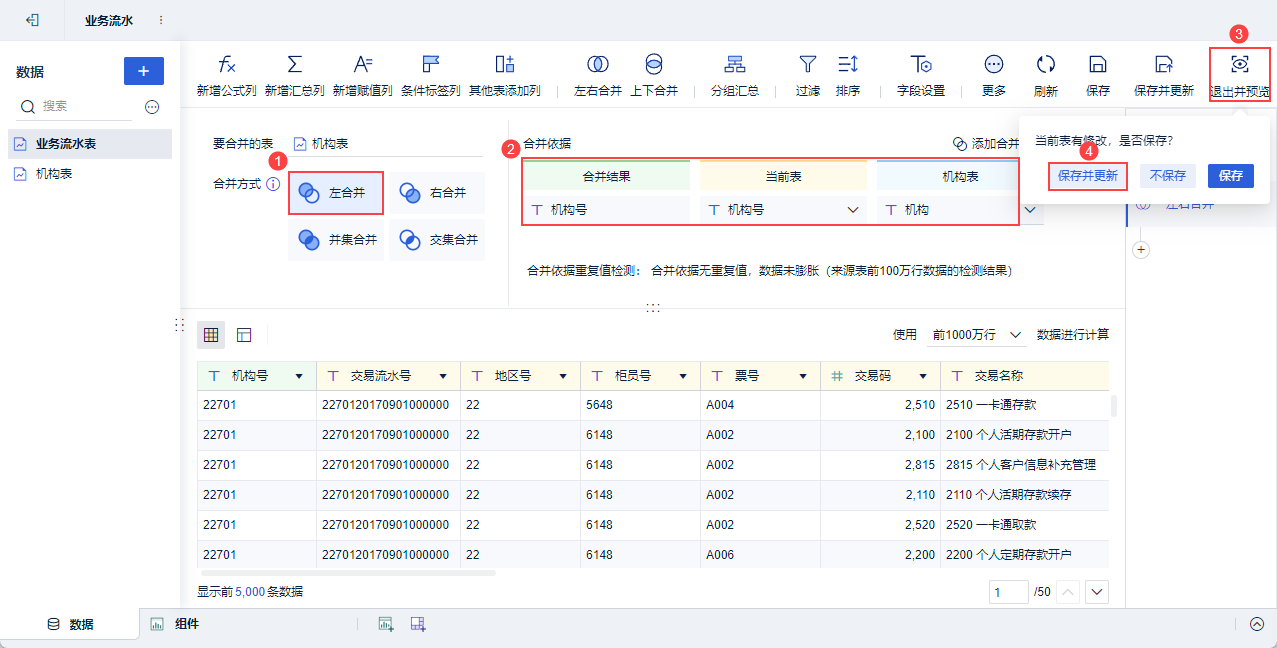Go to the next page with the down arrow
1277x648 pixels.
(x=1097, y=593)
